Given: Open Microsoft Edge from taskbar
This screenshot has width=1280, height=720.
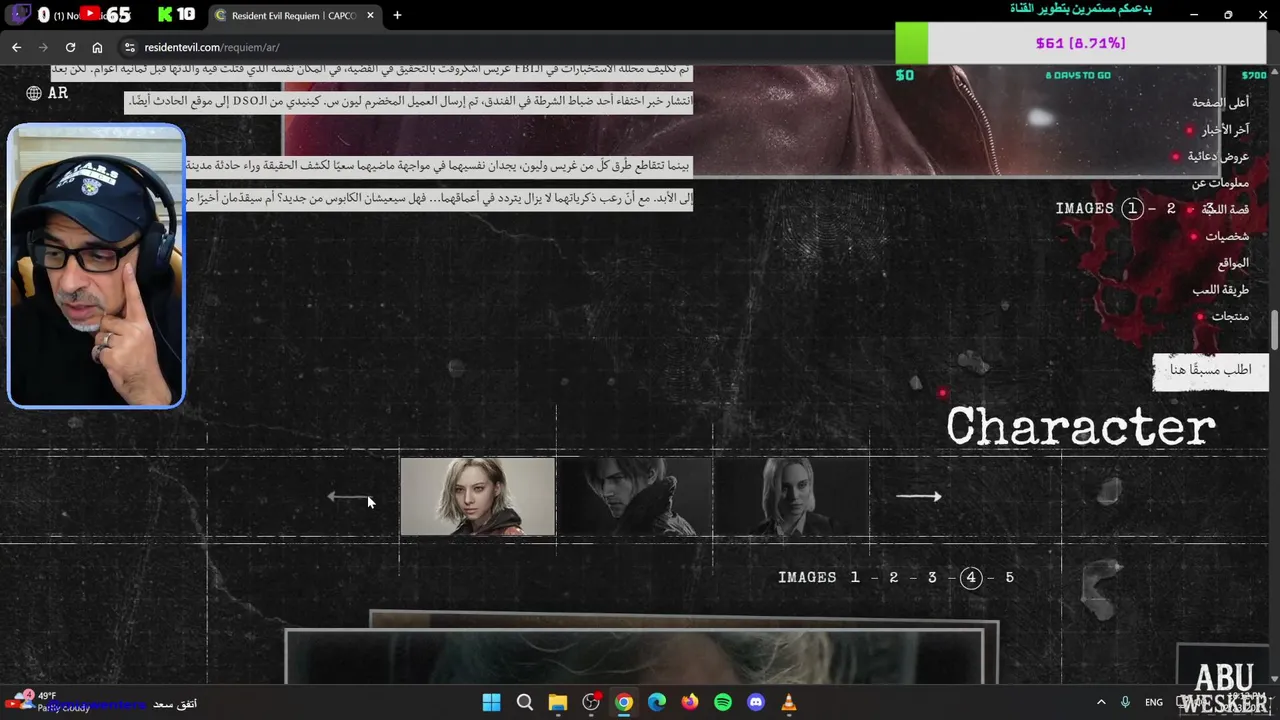Looking at the screenshot, I should pos(657,702).
